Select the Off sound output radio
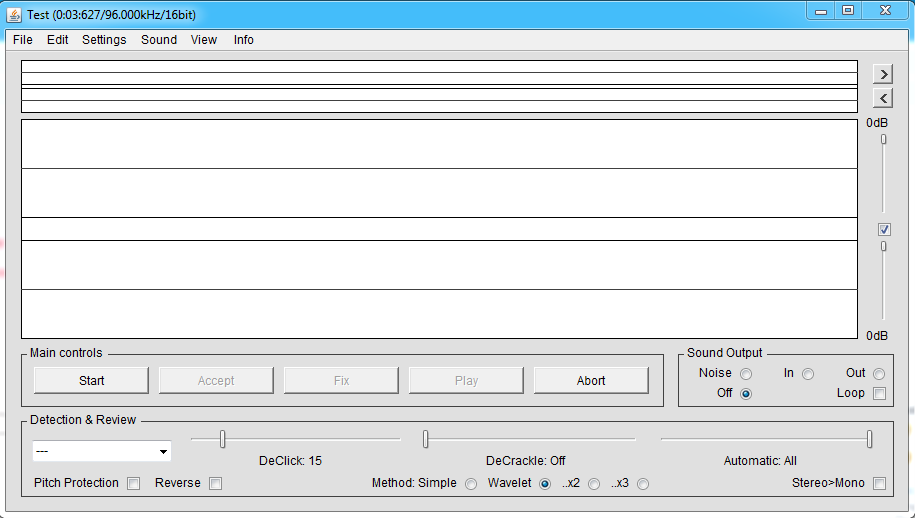 pyautogui.click(x=746, y=394)
